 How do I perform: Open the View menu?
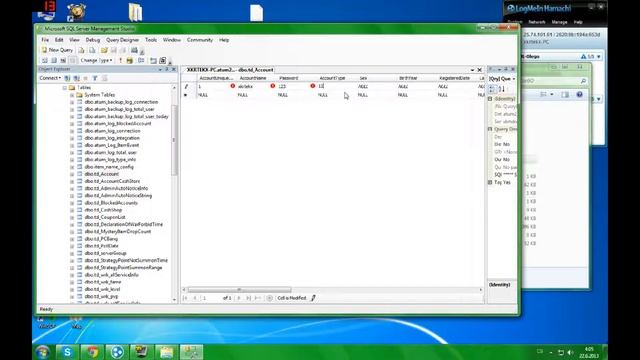coord(74,40)
